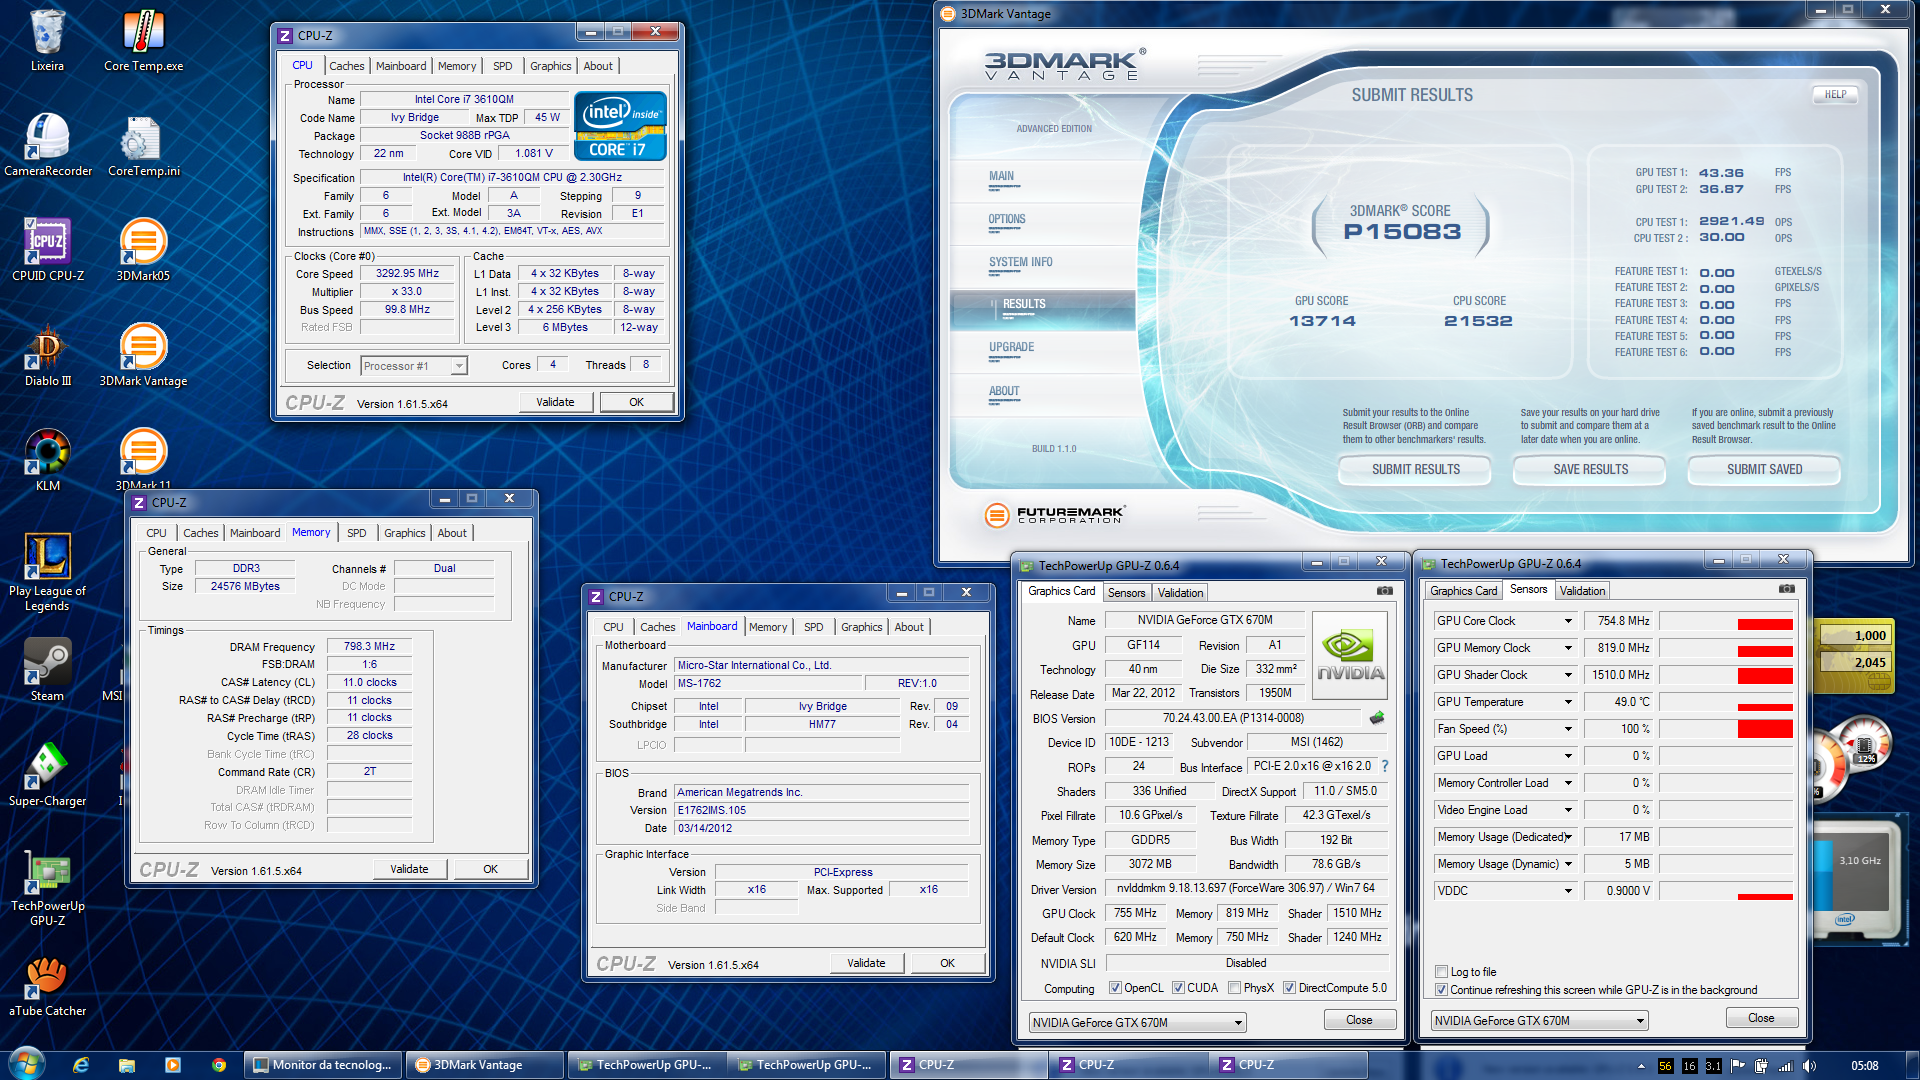Click BIOS save chip icon in GPU-Z
Screen dimensions: 1920x1080
pyautogui.click(x=1377, y=718)
